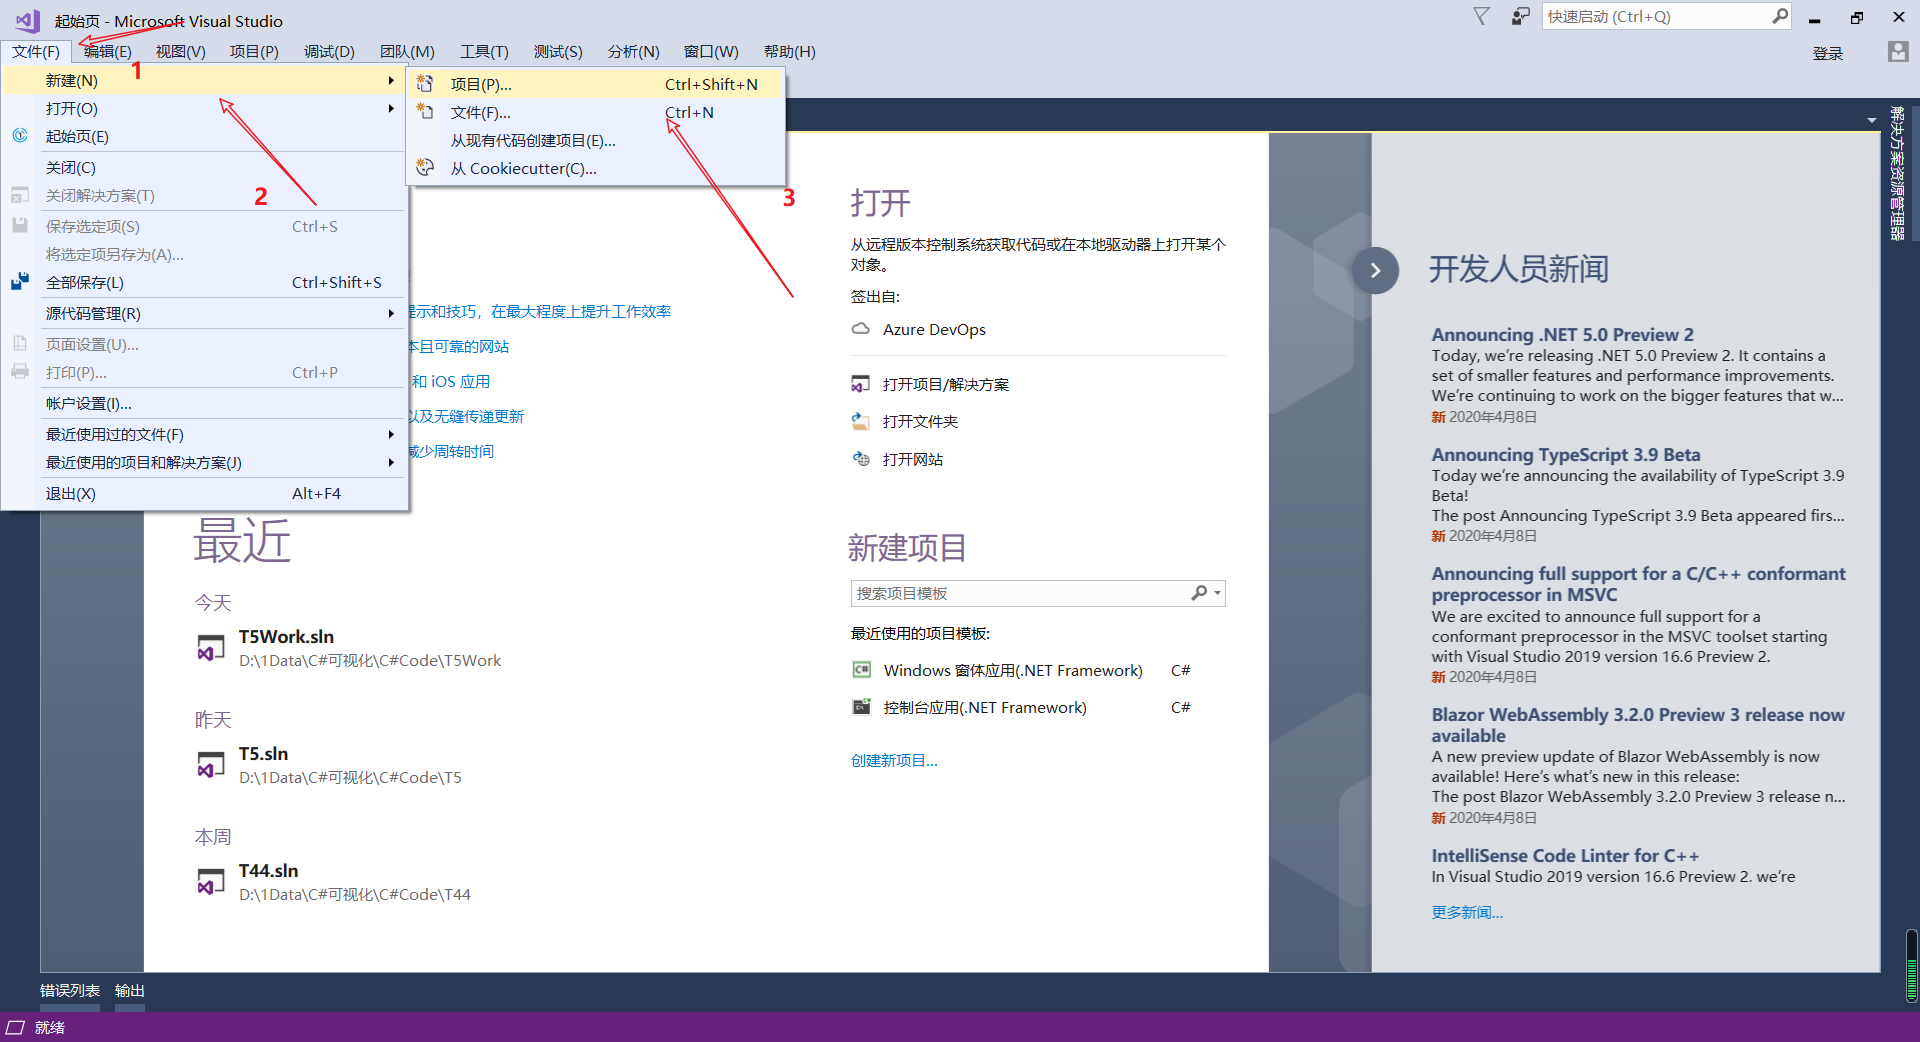
Task: Switch to the 错误列表 tab
Action: tap(70, 990)
